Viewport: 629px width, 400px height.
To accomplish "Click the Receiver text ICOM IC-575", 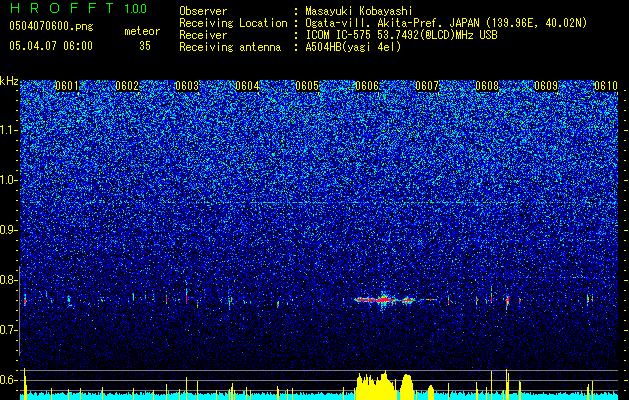I will pos(339,35).
